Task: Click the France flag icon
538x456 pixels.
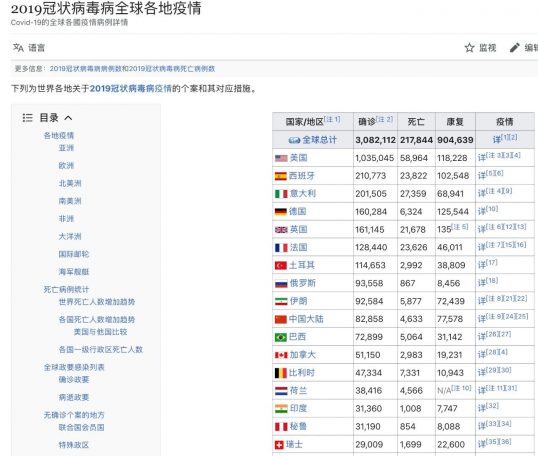Action: (281, 247)
